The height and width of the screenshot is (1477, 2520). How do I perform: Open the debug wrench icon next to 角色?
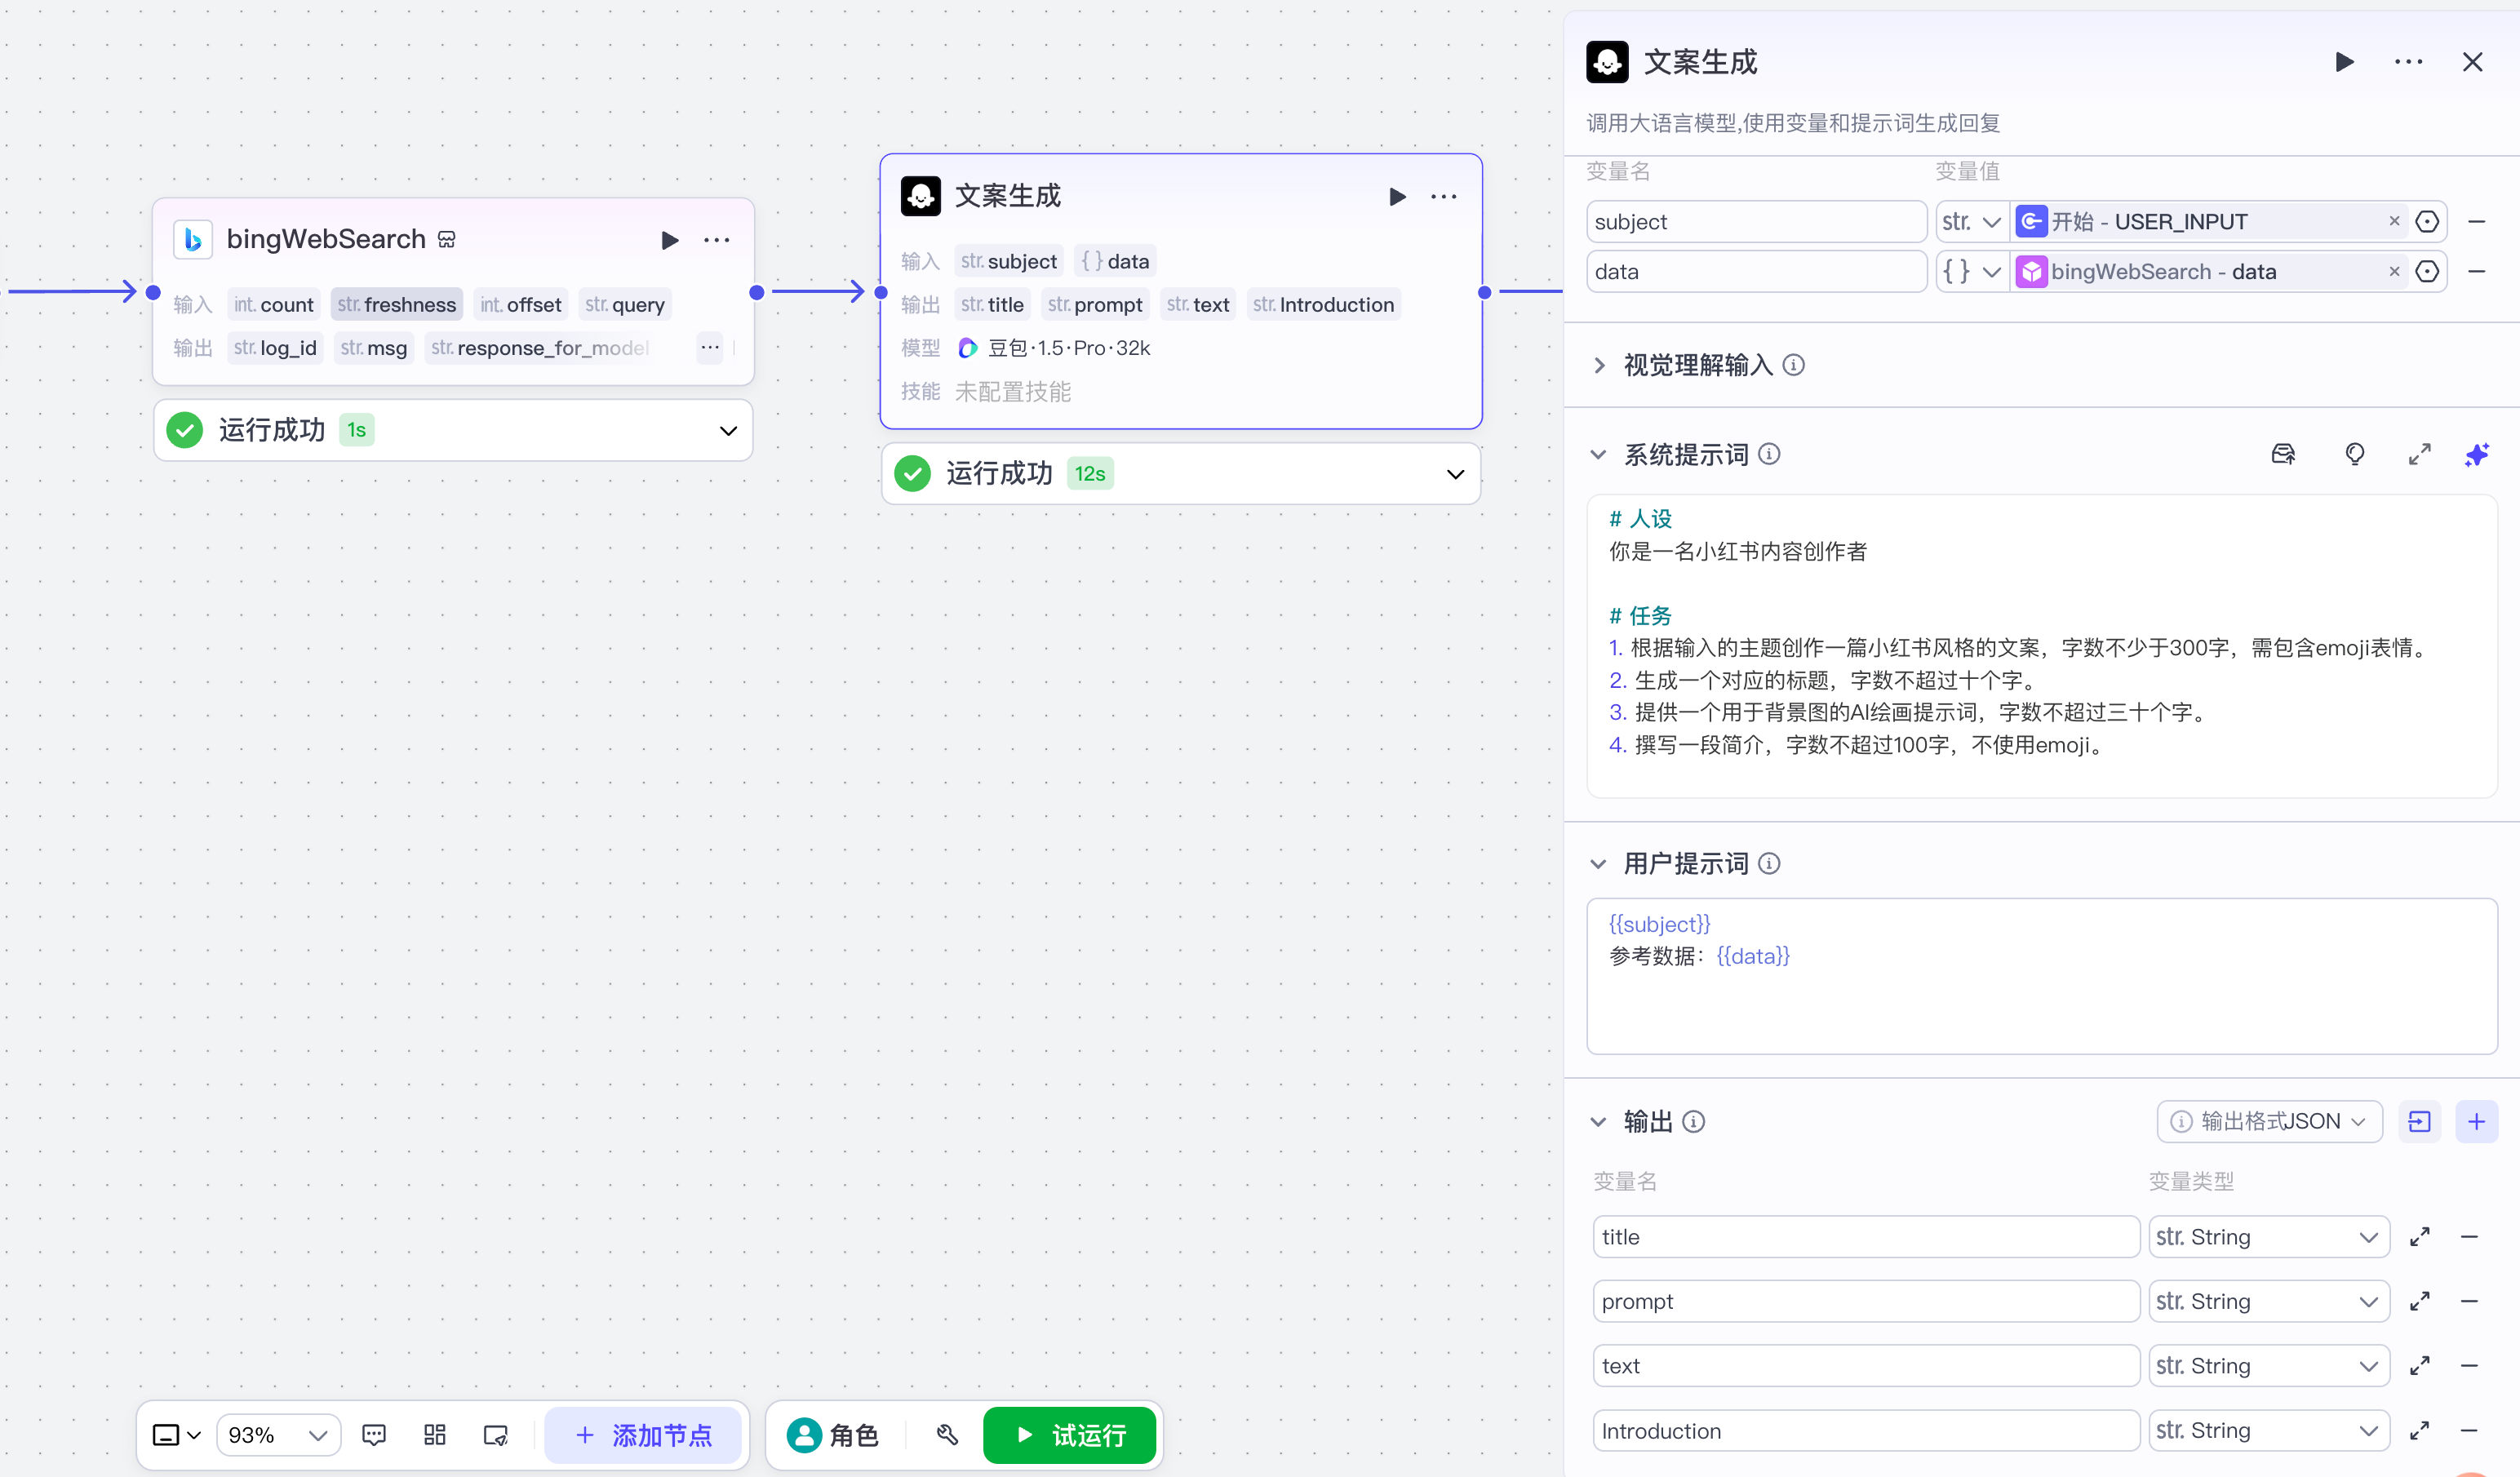pyautogui.click(x=947, y=1435)
